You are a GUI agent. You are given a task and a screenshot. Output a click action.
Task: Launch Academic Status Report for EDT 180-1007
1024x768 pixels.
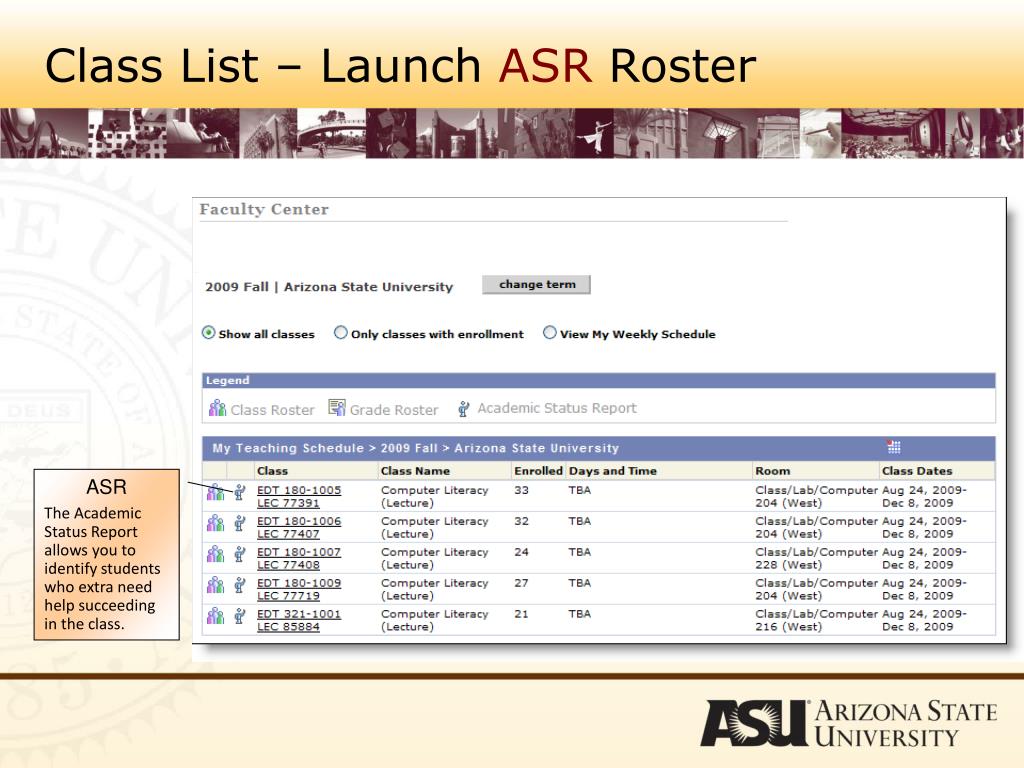point(240,554)
